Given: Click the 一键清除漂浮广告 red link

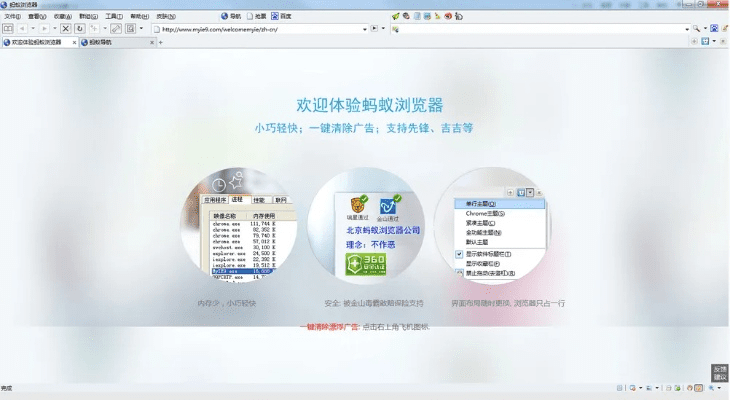Looking at the screenshot, I should [x=330, y=327].
